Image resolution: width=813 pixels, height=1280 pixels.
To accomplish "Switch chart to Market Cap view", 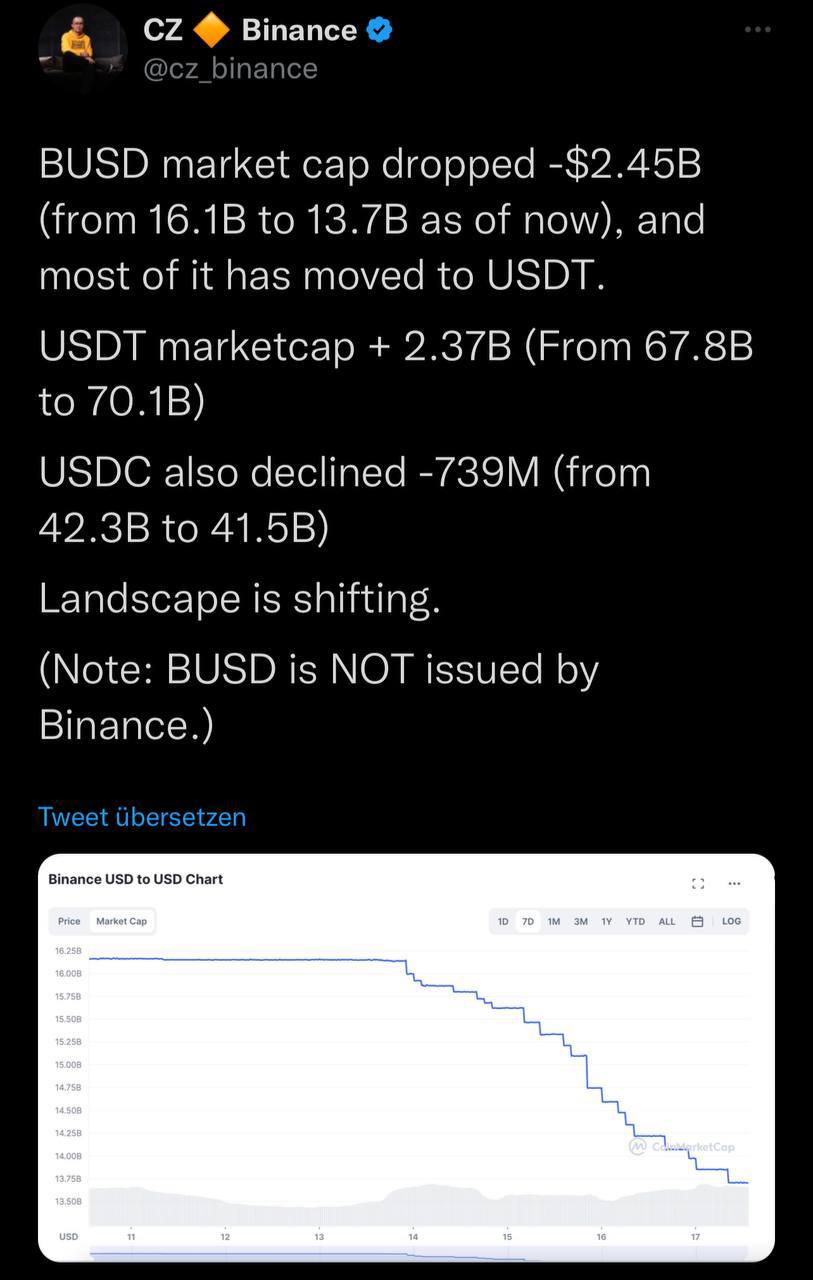I will pyautogui.click(x=121, y=921).
